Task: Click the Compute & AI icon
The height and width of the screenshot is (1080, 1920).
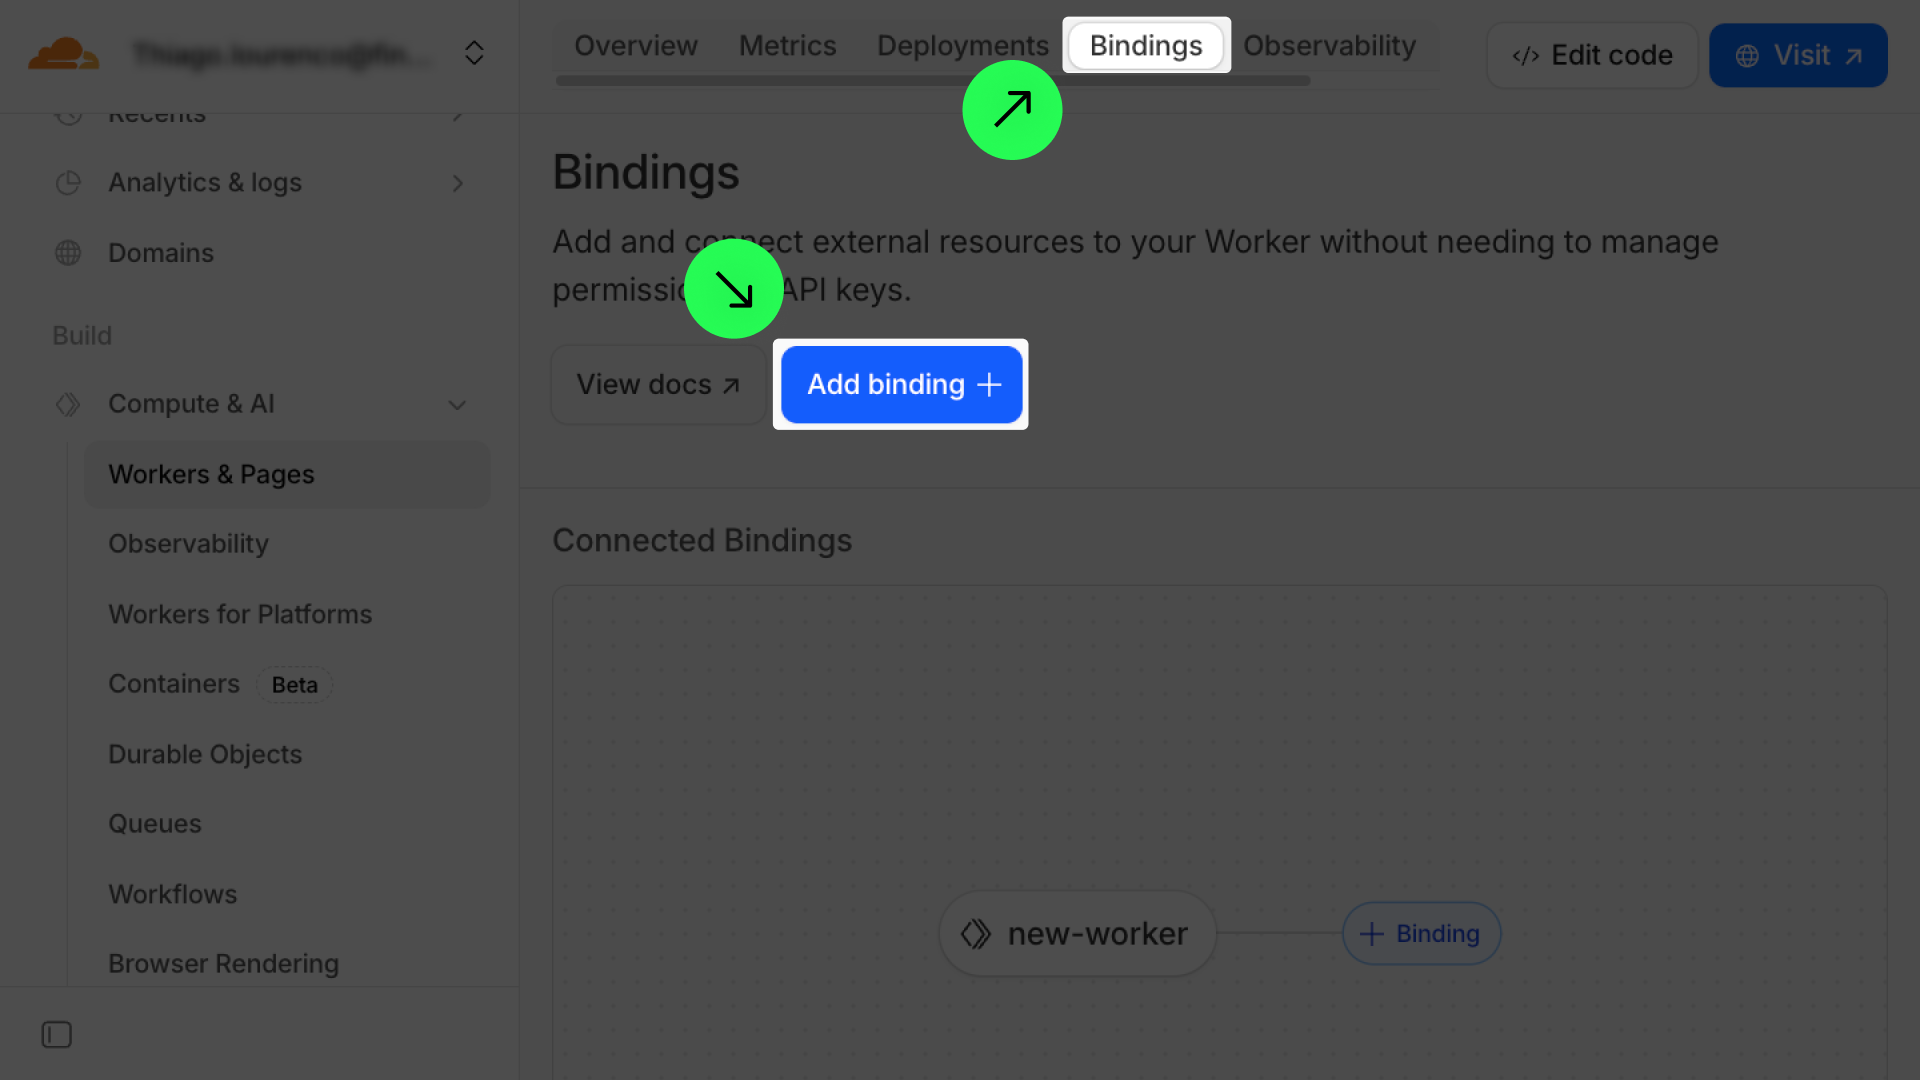Action: tap(68, 404)
